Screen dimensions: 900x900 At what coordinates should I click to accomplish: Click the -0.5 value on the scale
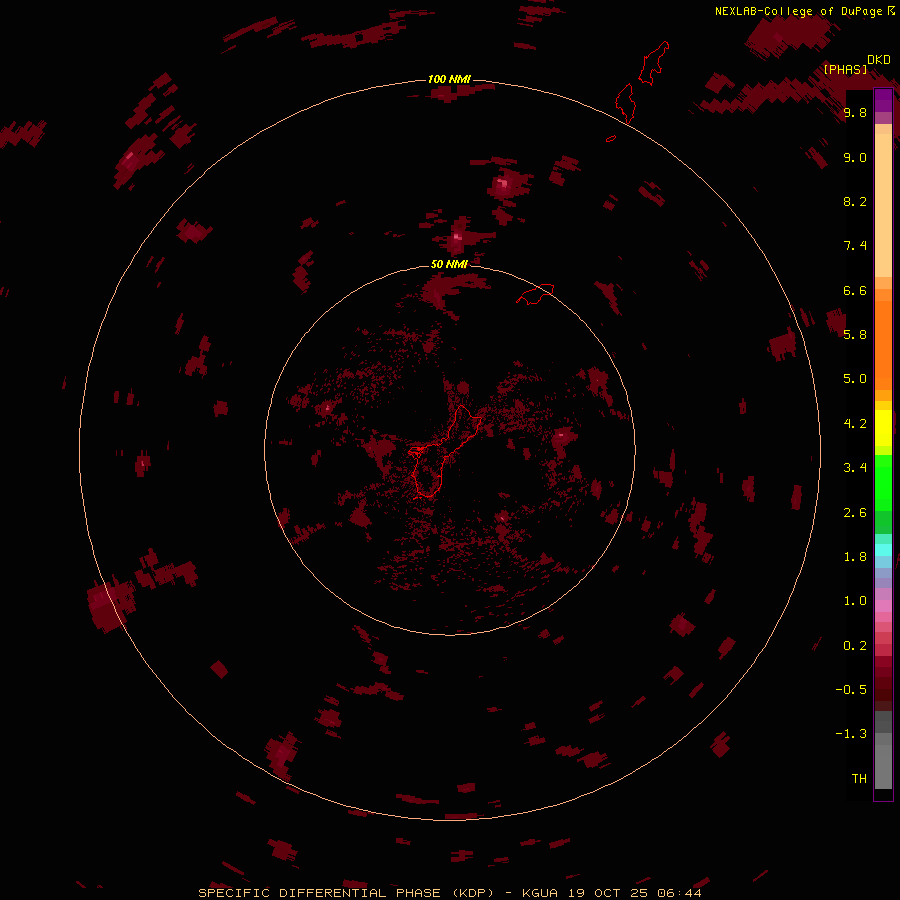(x=851, y=690)
